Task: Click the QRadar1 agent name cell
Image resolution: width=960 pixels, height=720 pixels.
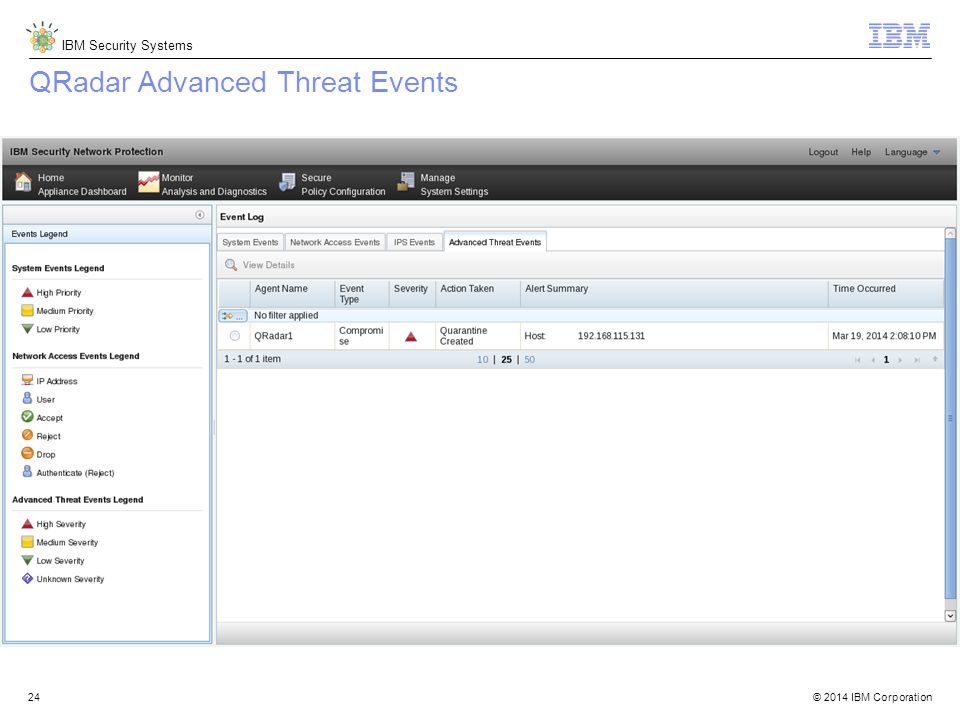Action: [x=293, y=336]
